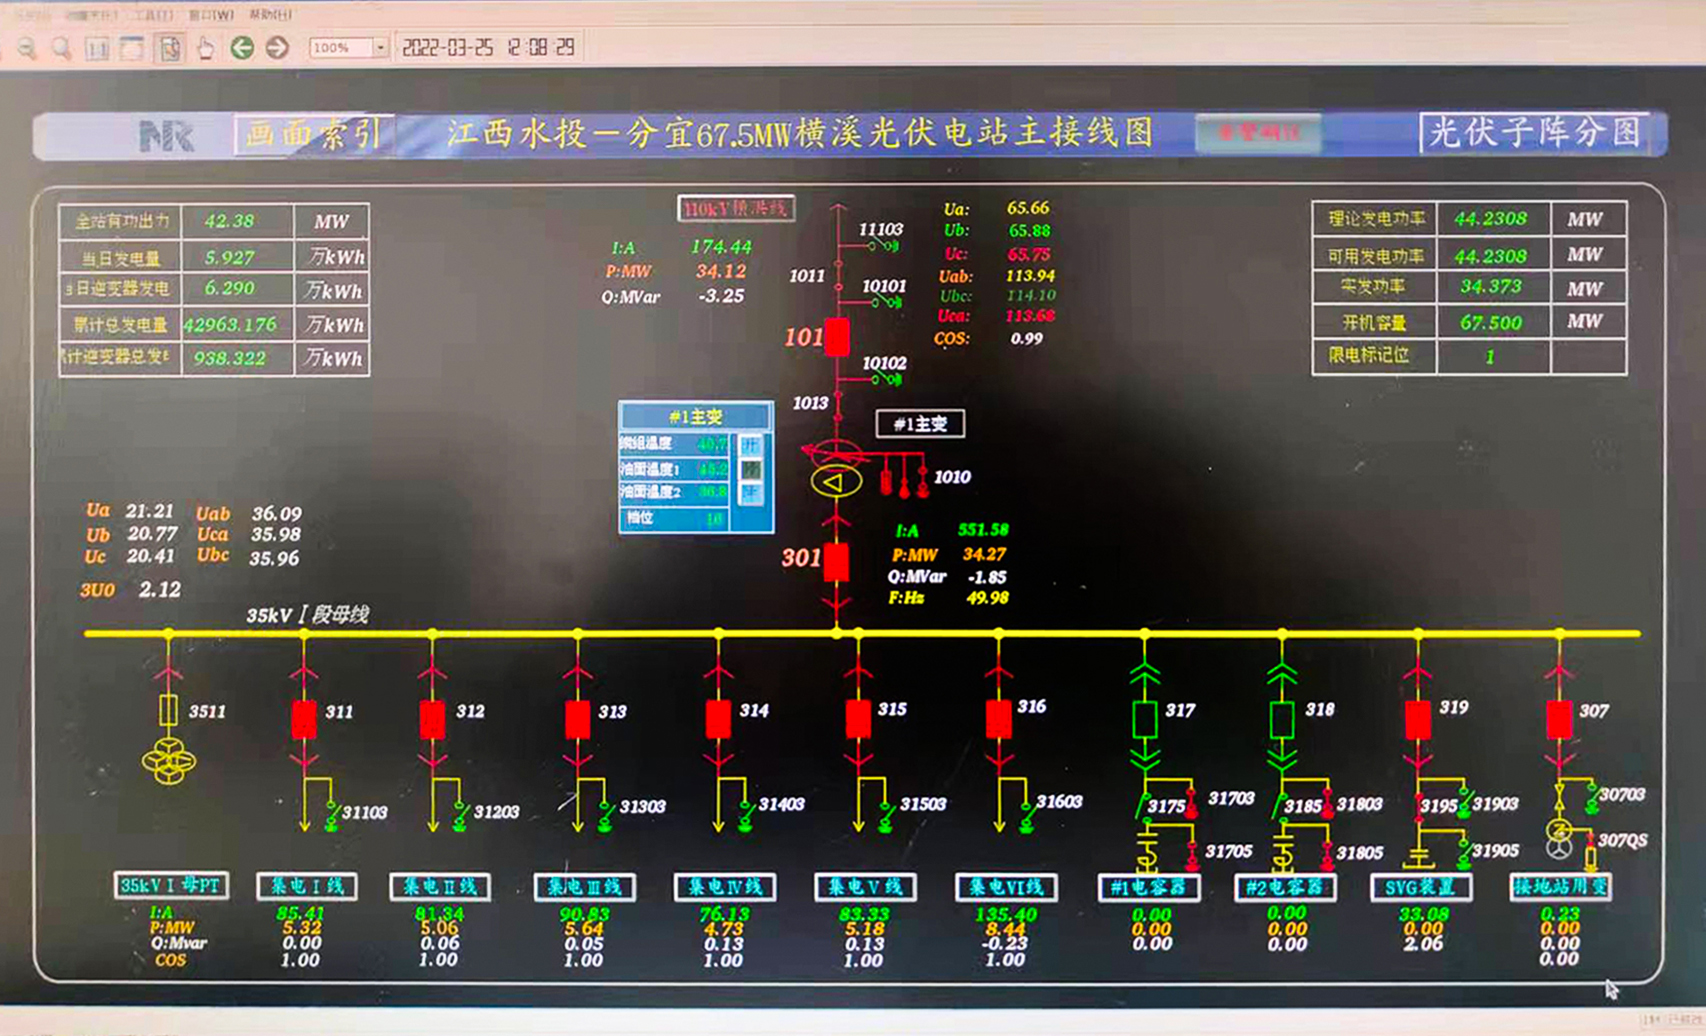Click the SVG装置 device label
Image resolution: width=1706 pixels, height=1036 pixels.
point(1420,887)
